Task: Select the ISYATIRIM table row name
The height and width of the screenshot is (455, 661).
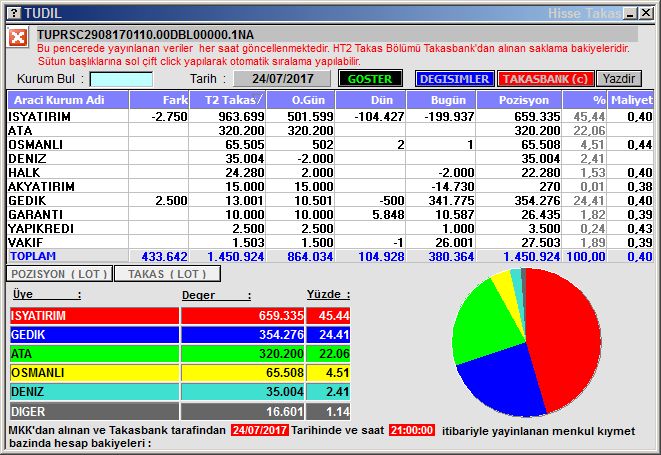Action: [40, 117]
